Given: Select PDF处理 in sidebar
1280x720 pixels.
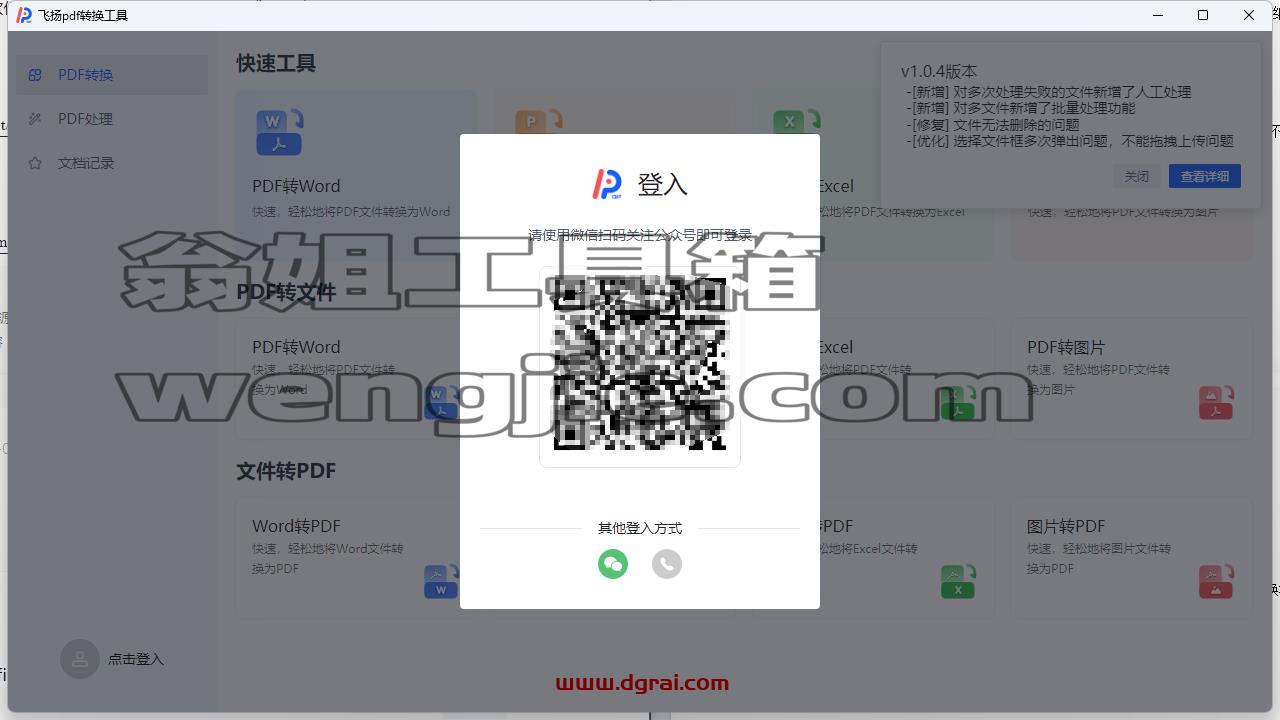Looking at the screenshot, I should 112,119.
